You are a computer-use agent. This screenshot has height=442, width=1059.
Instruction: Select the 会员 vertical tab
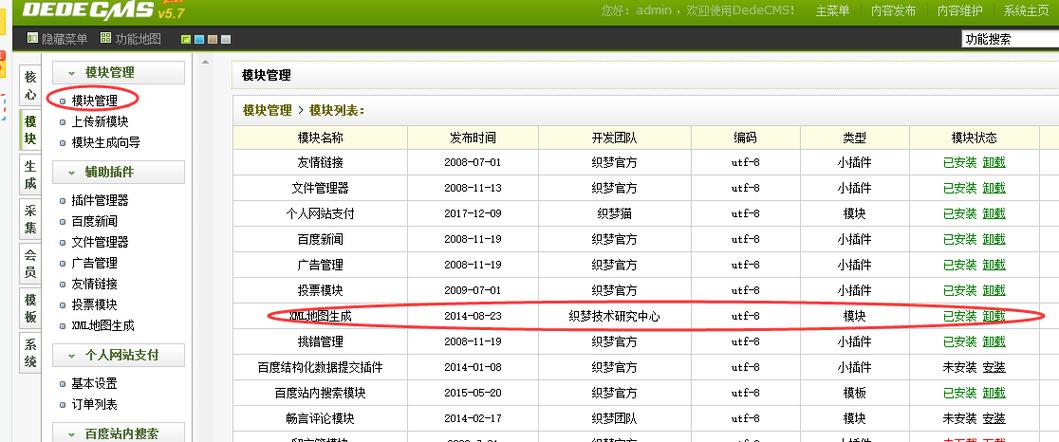click(30, 264)
